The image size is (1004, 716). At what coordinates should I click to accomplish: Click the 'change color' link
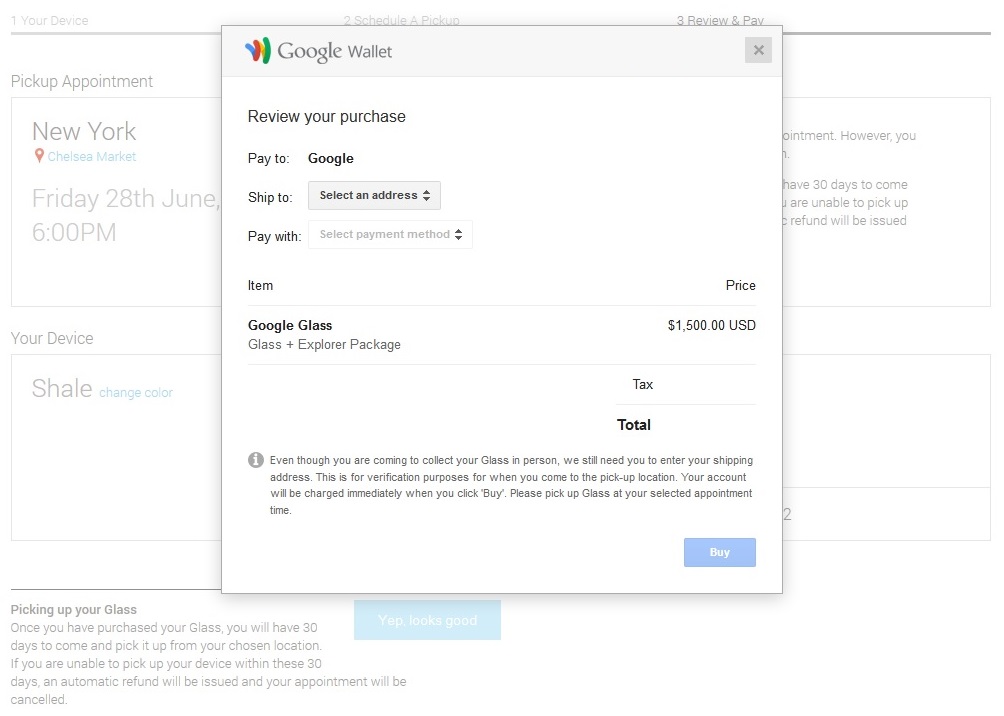[136, 393]
